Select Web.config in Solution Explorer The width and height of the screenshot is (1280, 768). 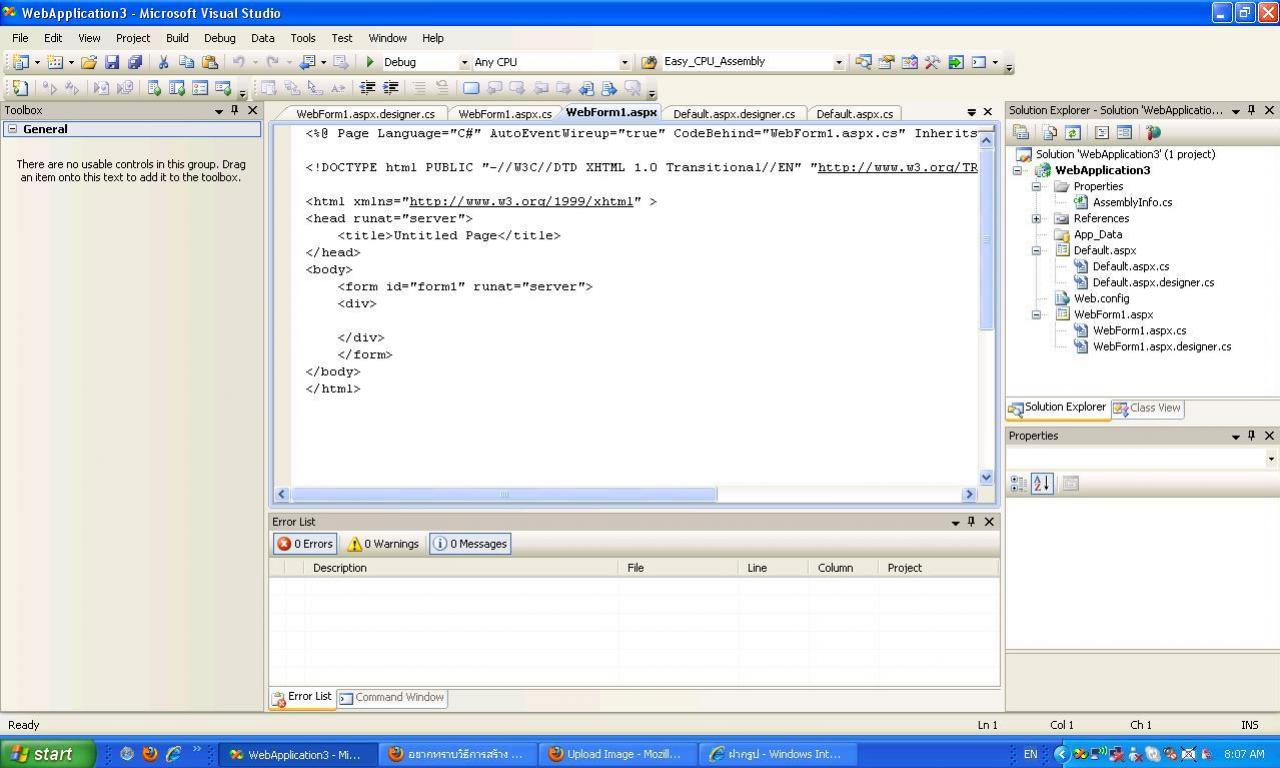pyautogui.click(x=1101, y=299)
